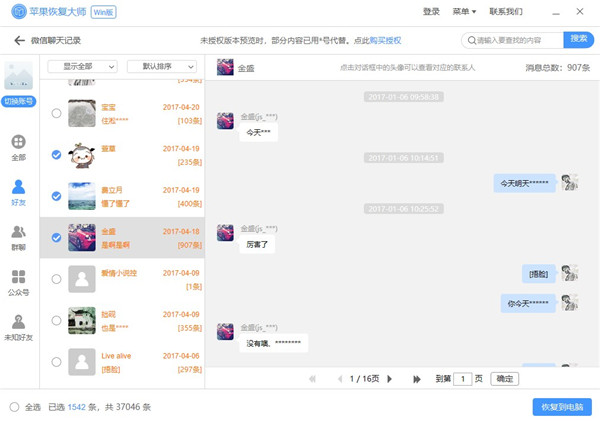Click own avatar beside 你今天 message
The image size is (600, 421).
pos(569,302)
